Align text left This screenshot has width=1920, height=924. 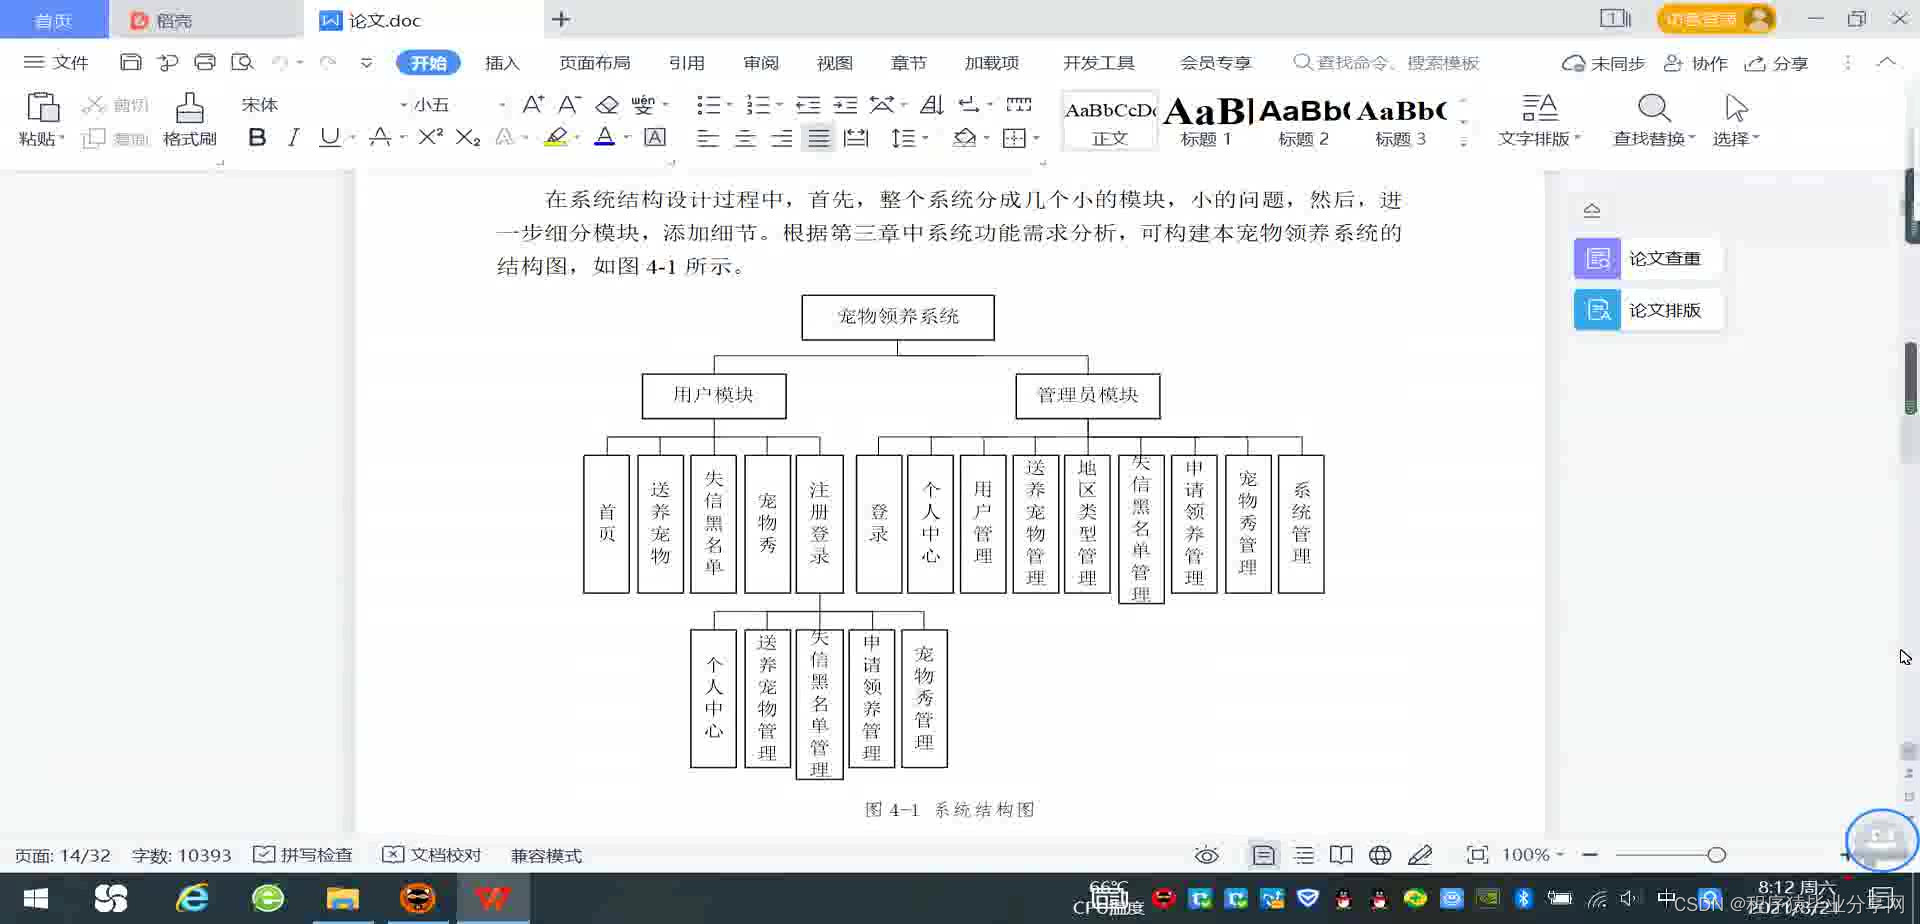[708, 138]
